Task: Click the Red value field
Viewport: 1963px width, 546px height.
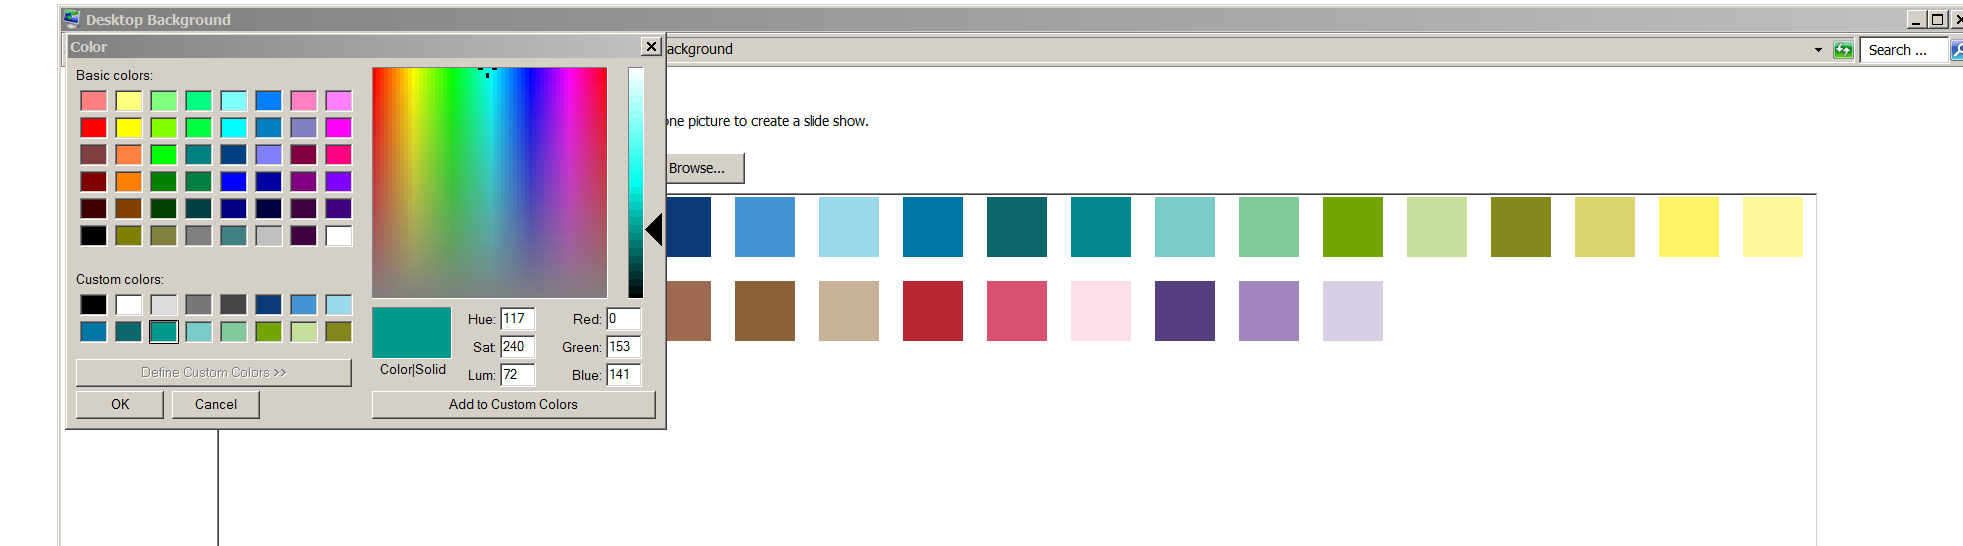Action: pyautogui.click(x=623, y=319)
